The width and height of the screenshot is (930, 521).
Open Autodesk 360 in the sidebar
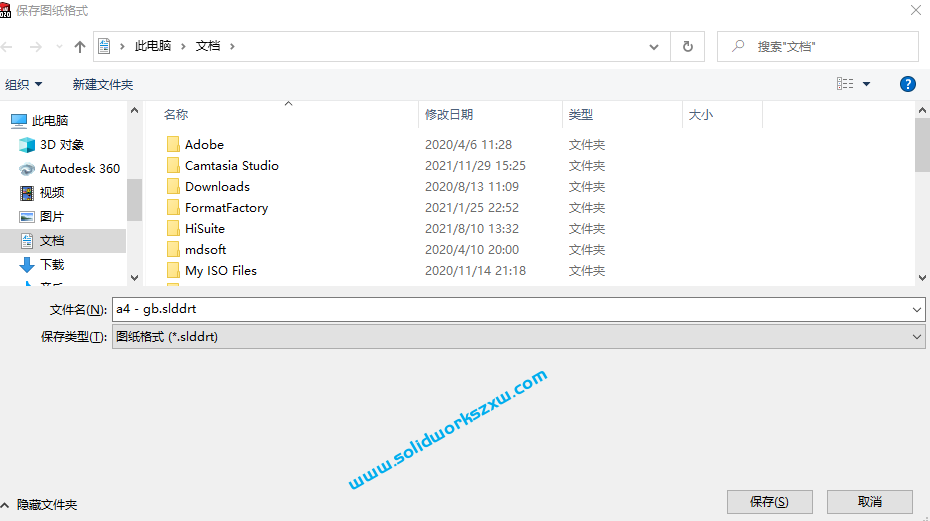coord(79,169)
